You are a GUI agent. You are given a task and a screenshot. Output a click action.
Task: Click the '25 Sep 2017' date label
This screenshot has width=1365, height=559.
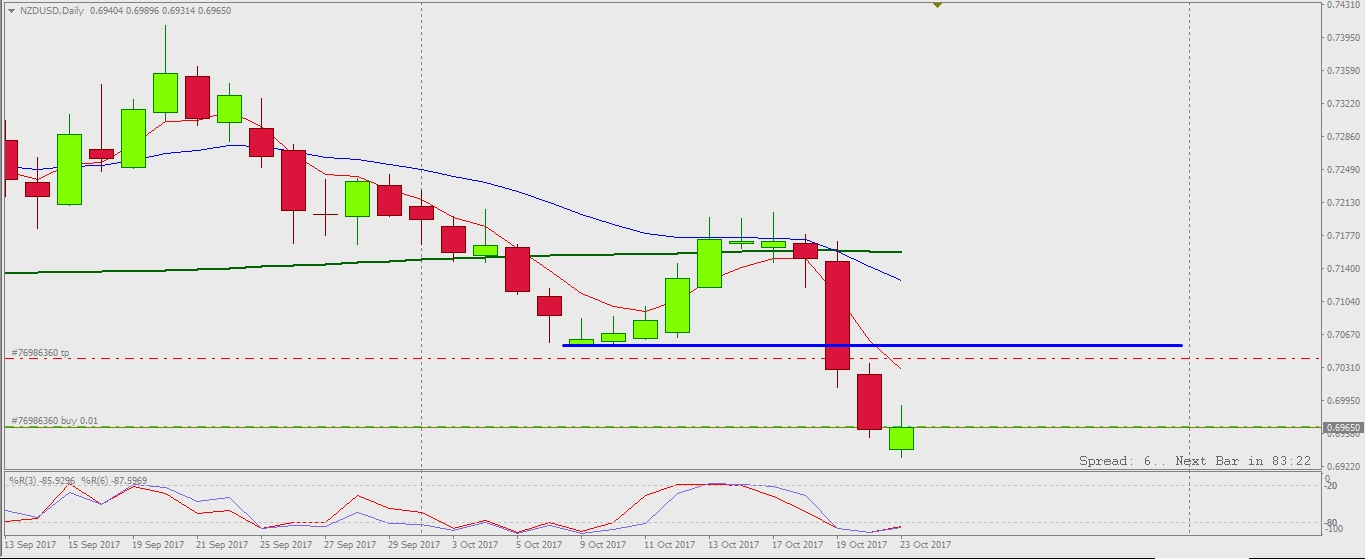tap(285, 545)
